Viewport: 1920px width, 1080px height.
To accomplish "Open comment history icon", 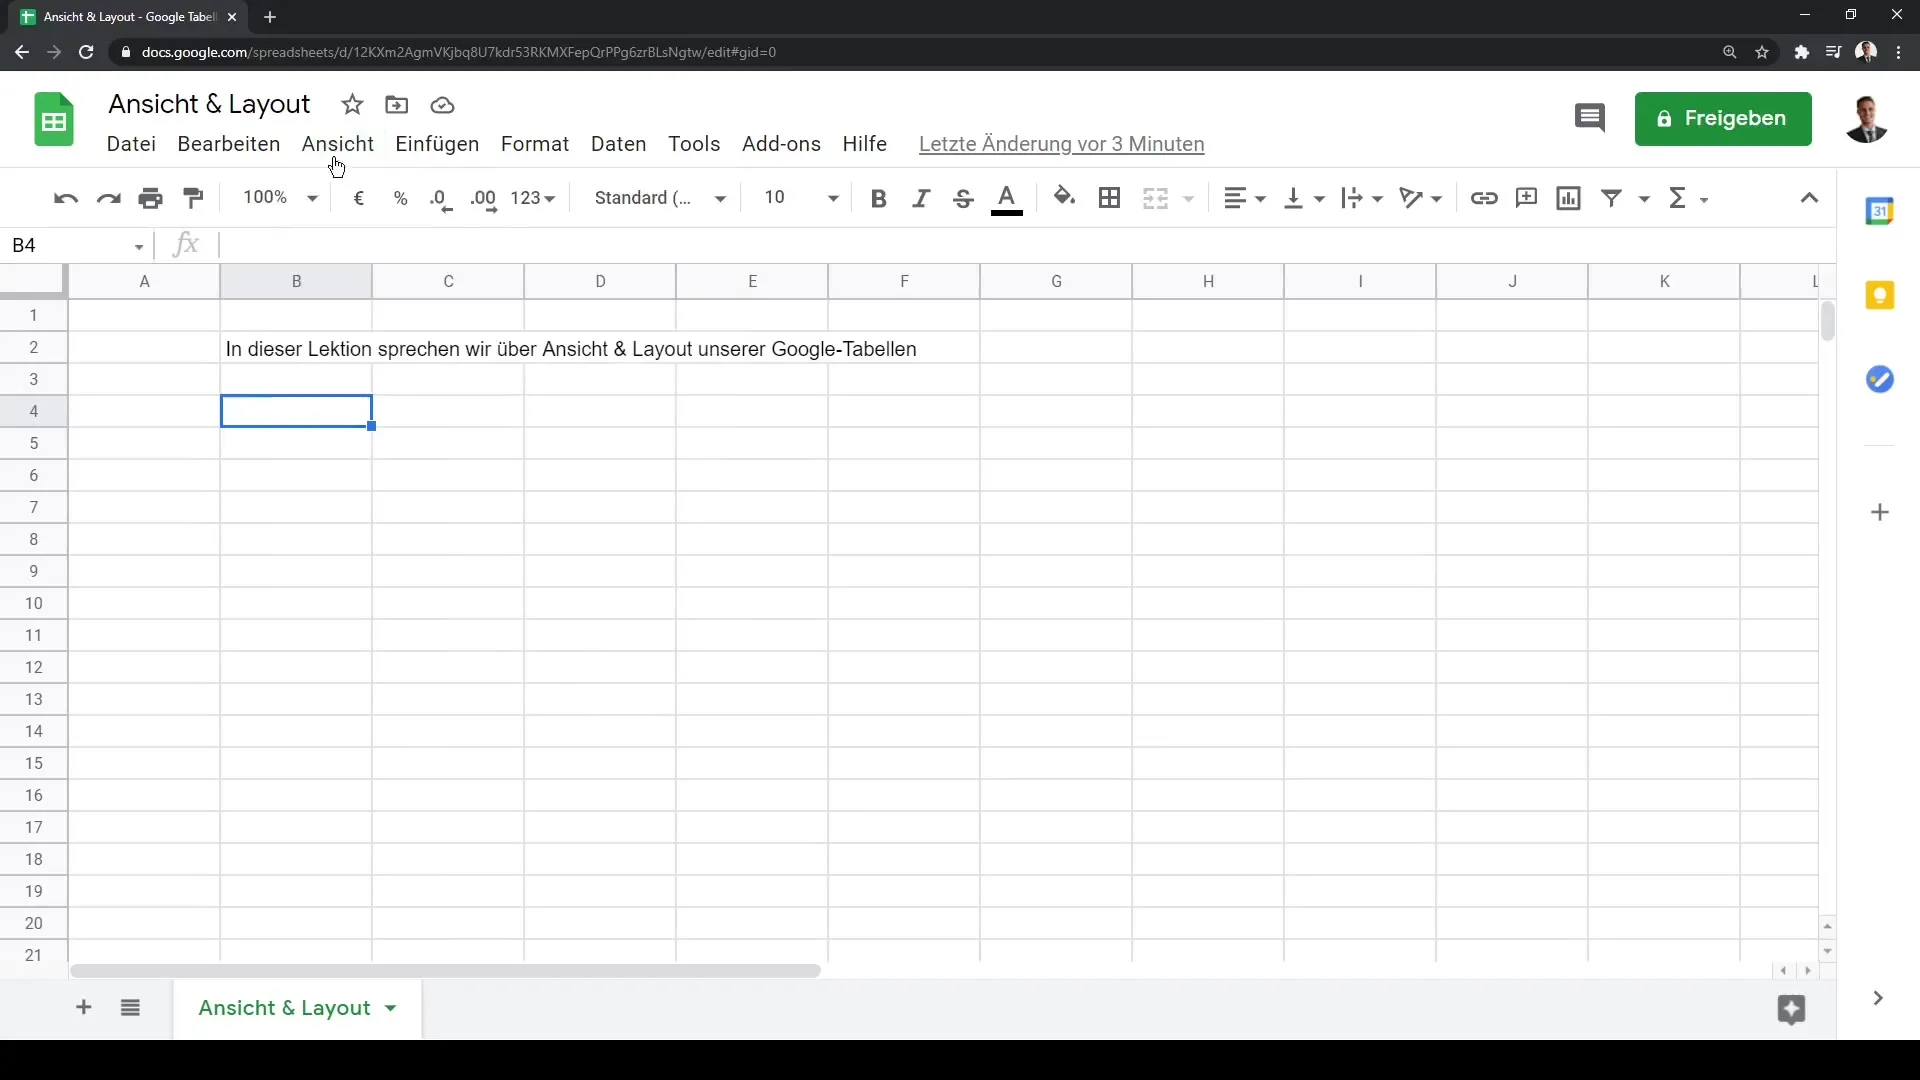I will 1589,118.
